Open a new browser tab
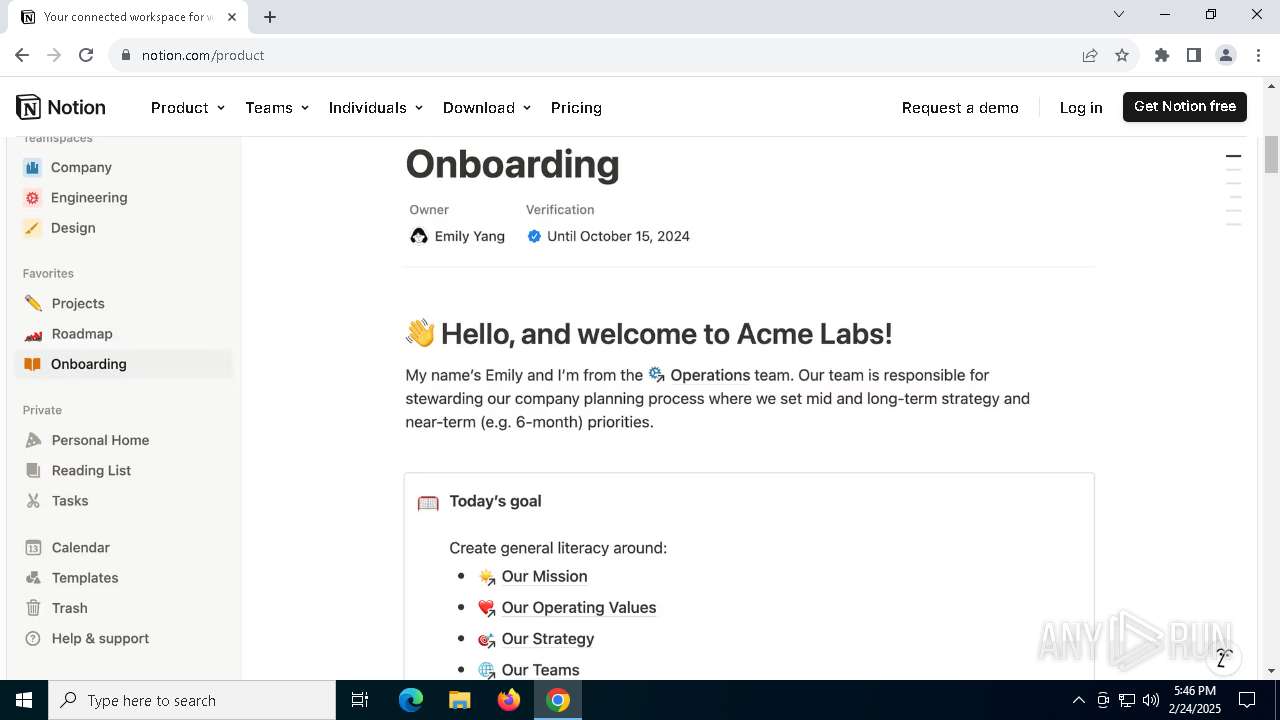 (x=270, y=17)
